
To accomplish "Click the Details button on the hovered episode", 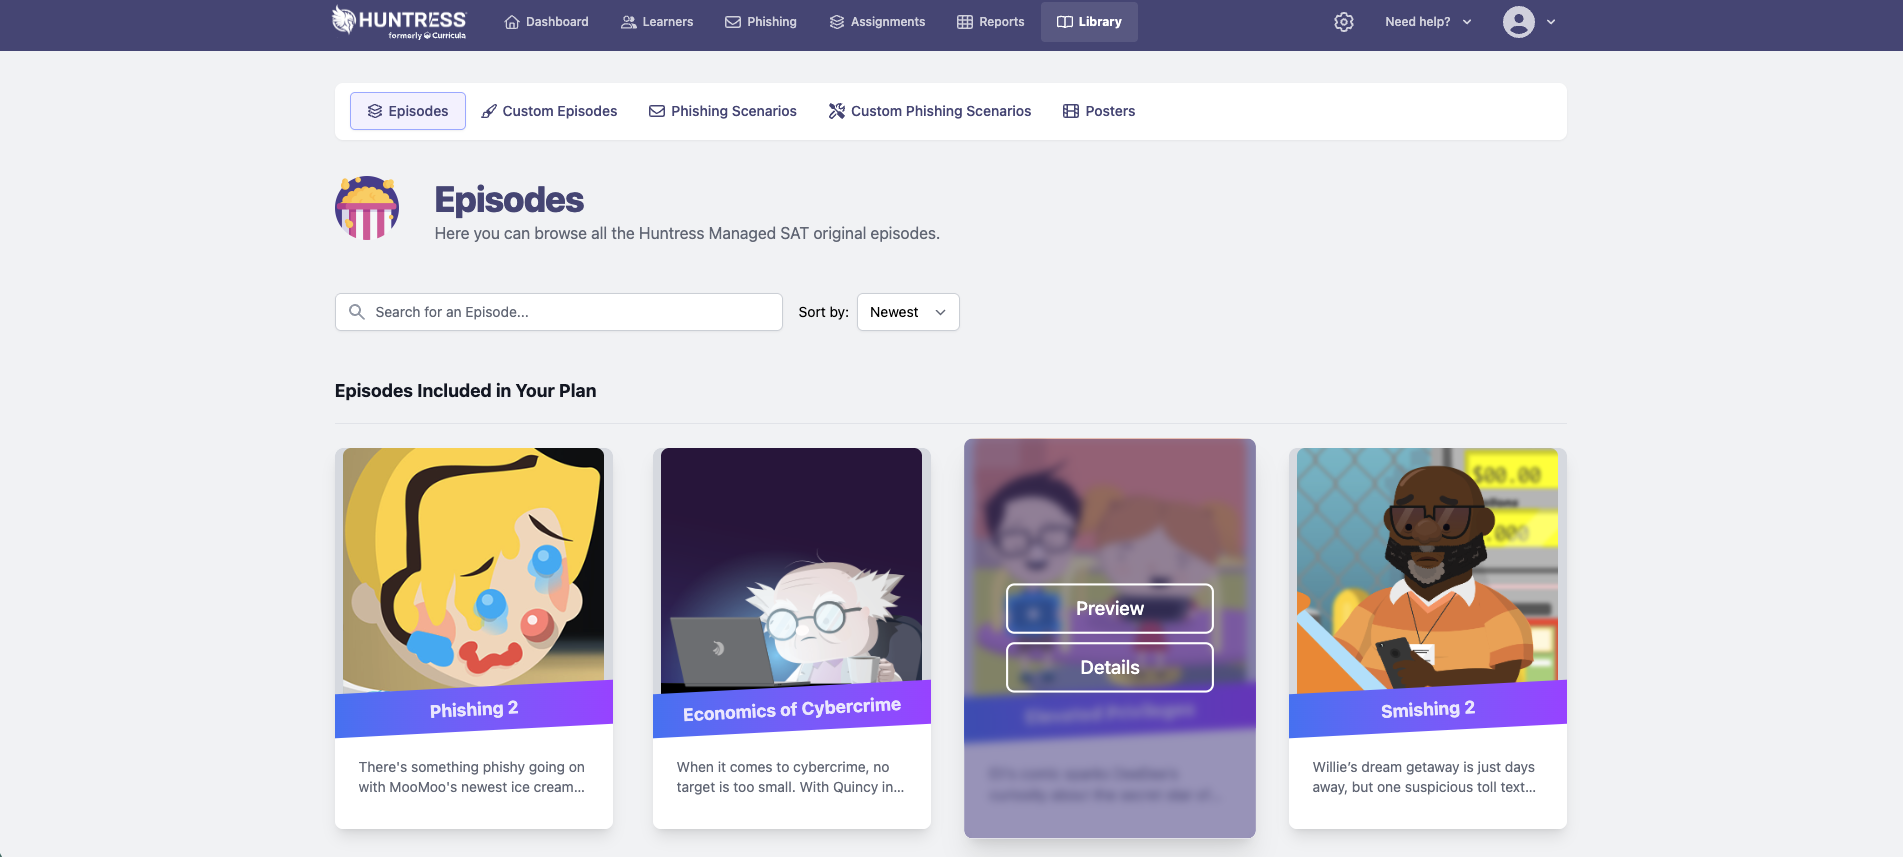I will [x=1110, y=668].
